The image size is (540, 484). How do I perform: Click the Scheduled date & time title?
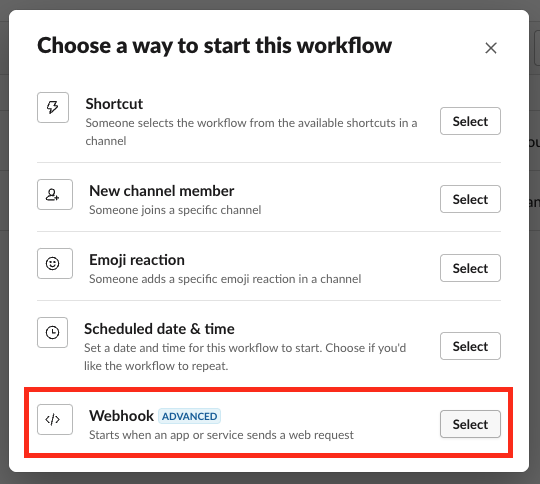coord(159,329)
